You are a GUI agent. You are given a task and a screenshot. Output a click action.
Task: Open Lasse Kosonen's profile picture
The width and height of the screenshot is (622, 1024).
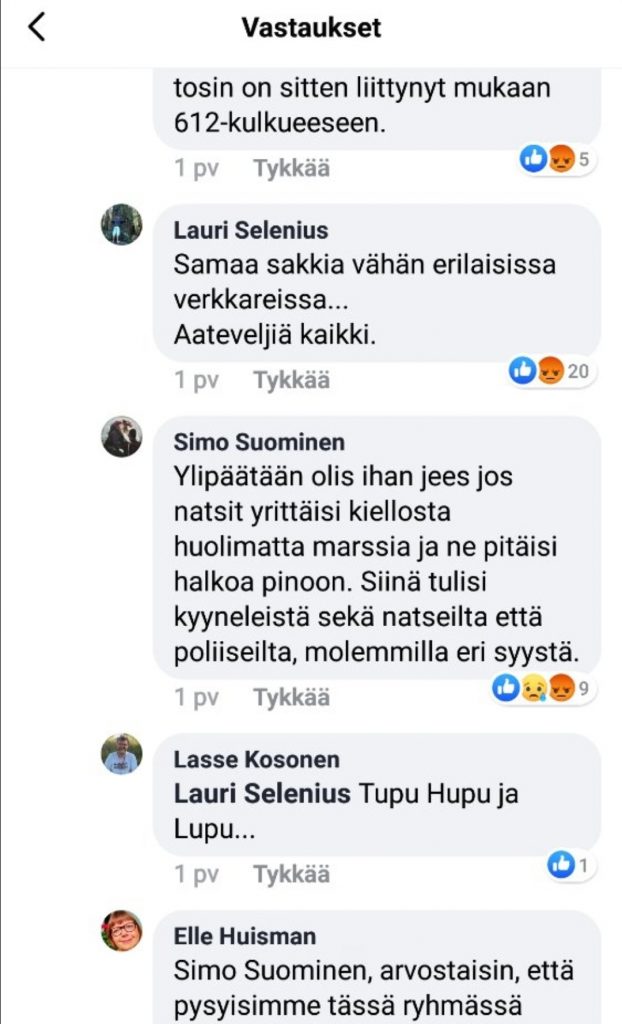(122, 754)
